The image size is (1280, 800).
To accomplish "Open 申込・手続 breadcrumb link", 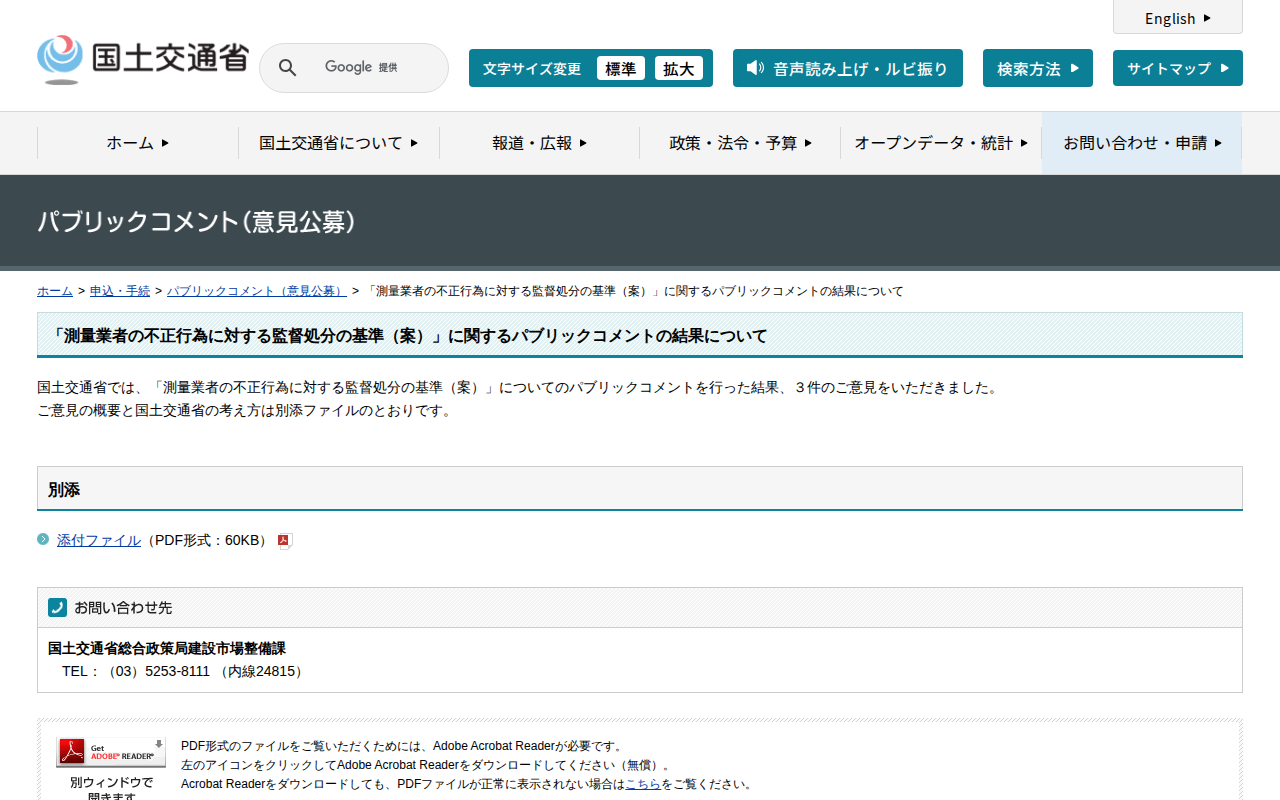I will click(x=120, y=291).
